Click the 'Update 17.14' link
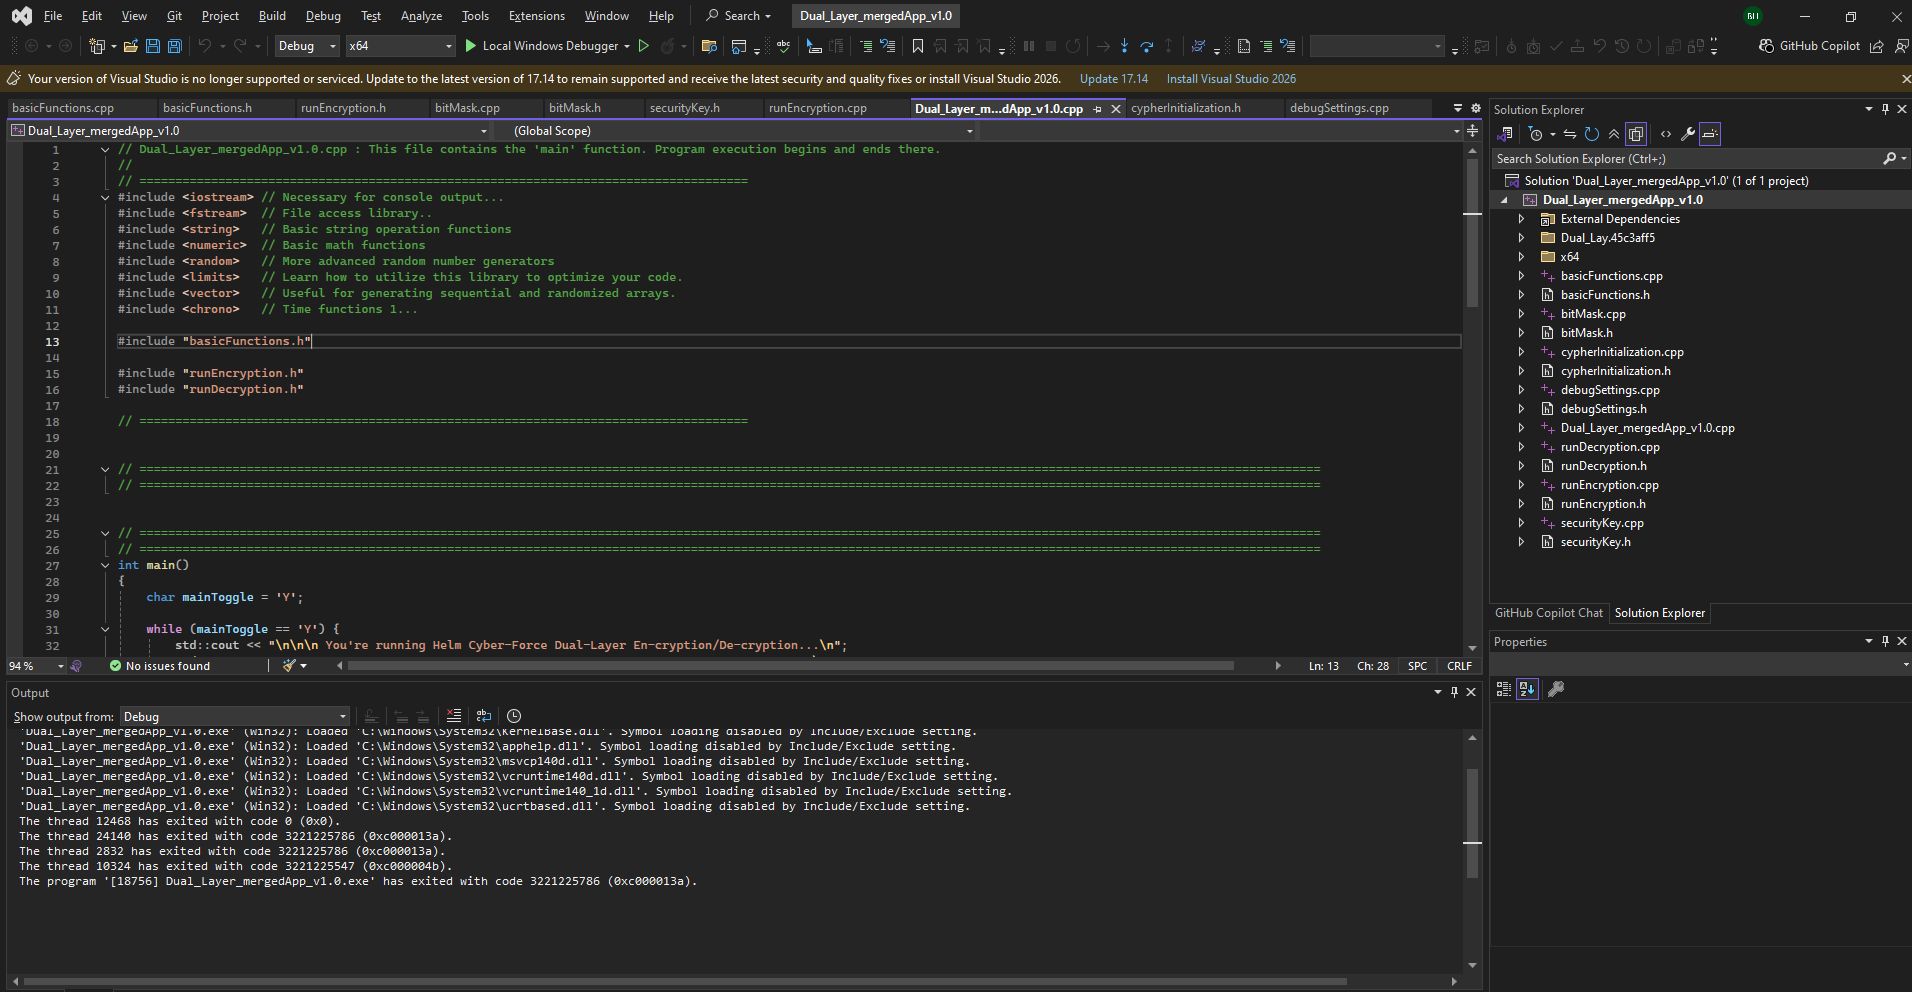 1113,79
